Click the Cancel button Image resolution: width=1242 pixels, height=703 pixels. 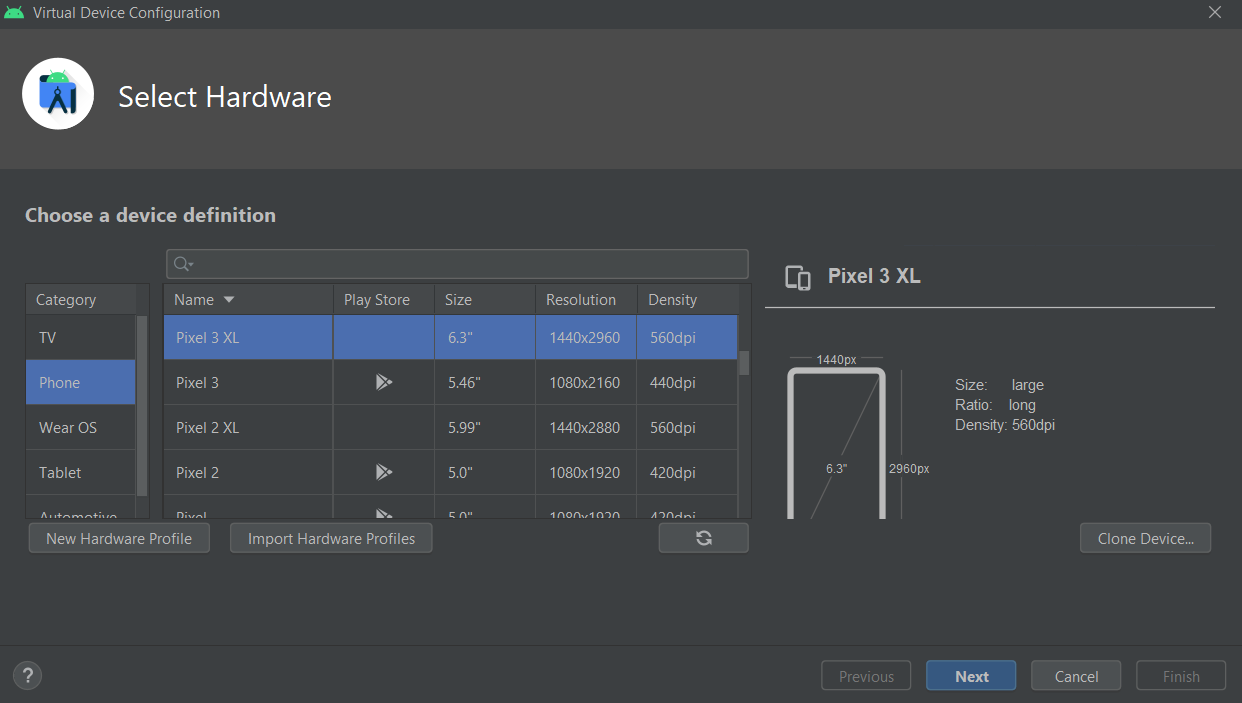point(1076,676)
